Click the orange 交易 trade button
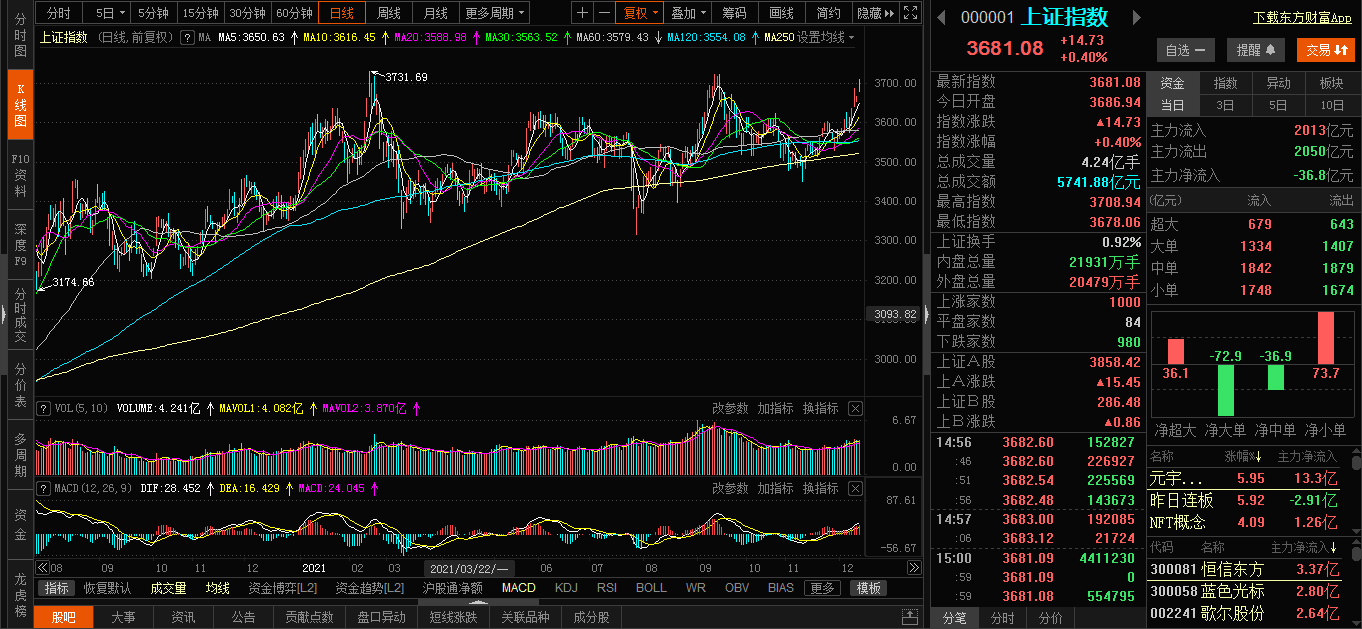The image size is (1362, 629). (x=1326, y=50)
